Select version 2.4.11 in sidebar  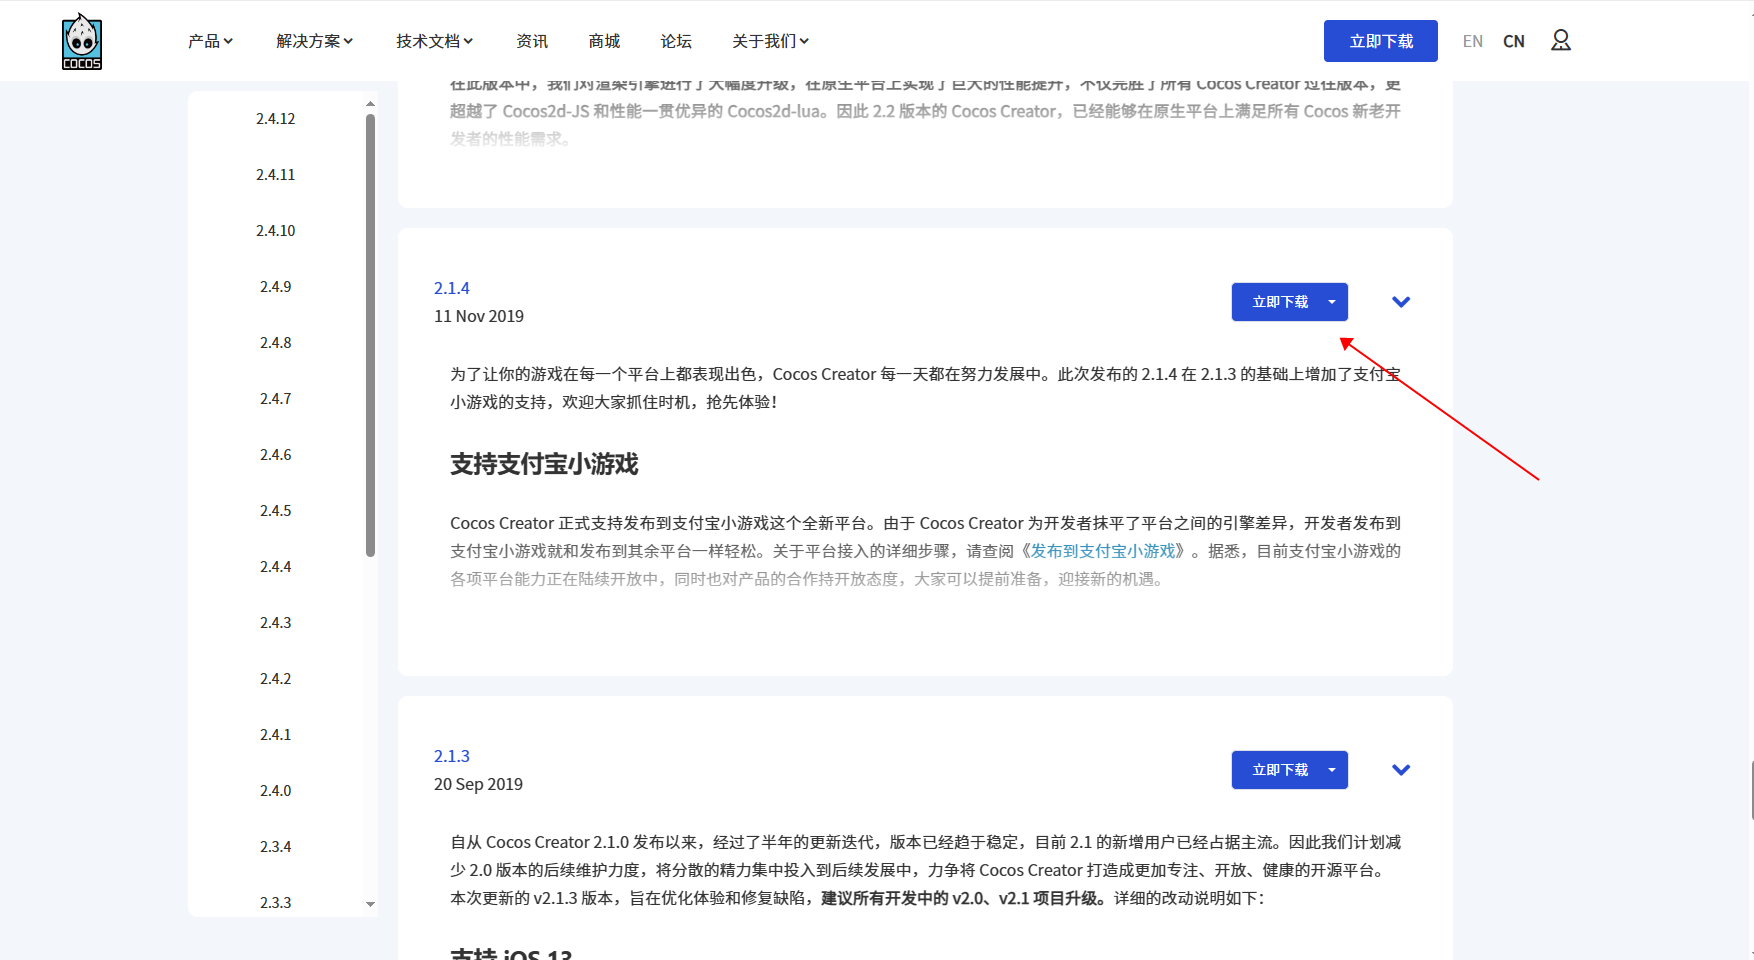coord(276,174)
